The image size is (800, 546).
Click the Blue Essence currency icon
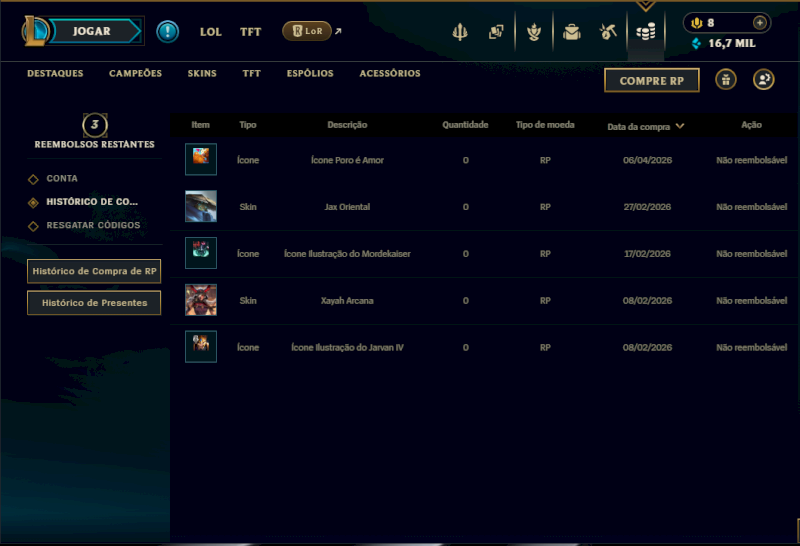coord(696,43)
